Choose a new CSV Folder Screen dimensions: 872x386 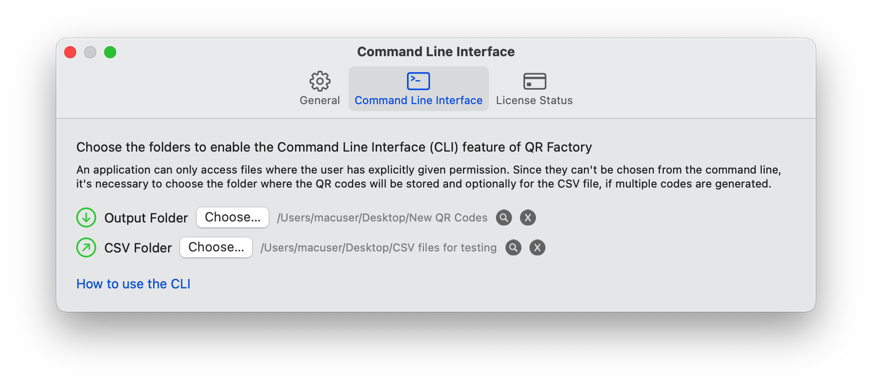click(x=216, y=247)
